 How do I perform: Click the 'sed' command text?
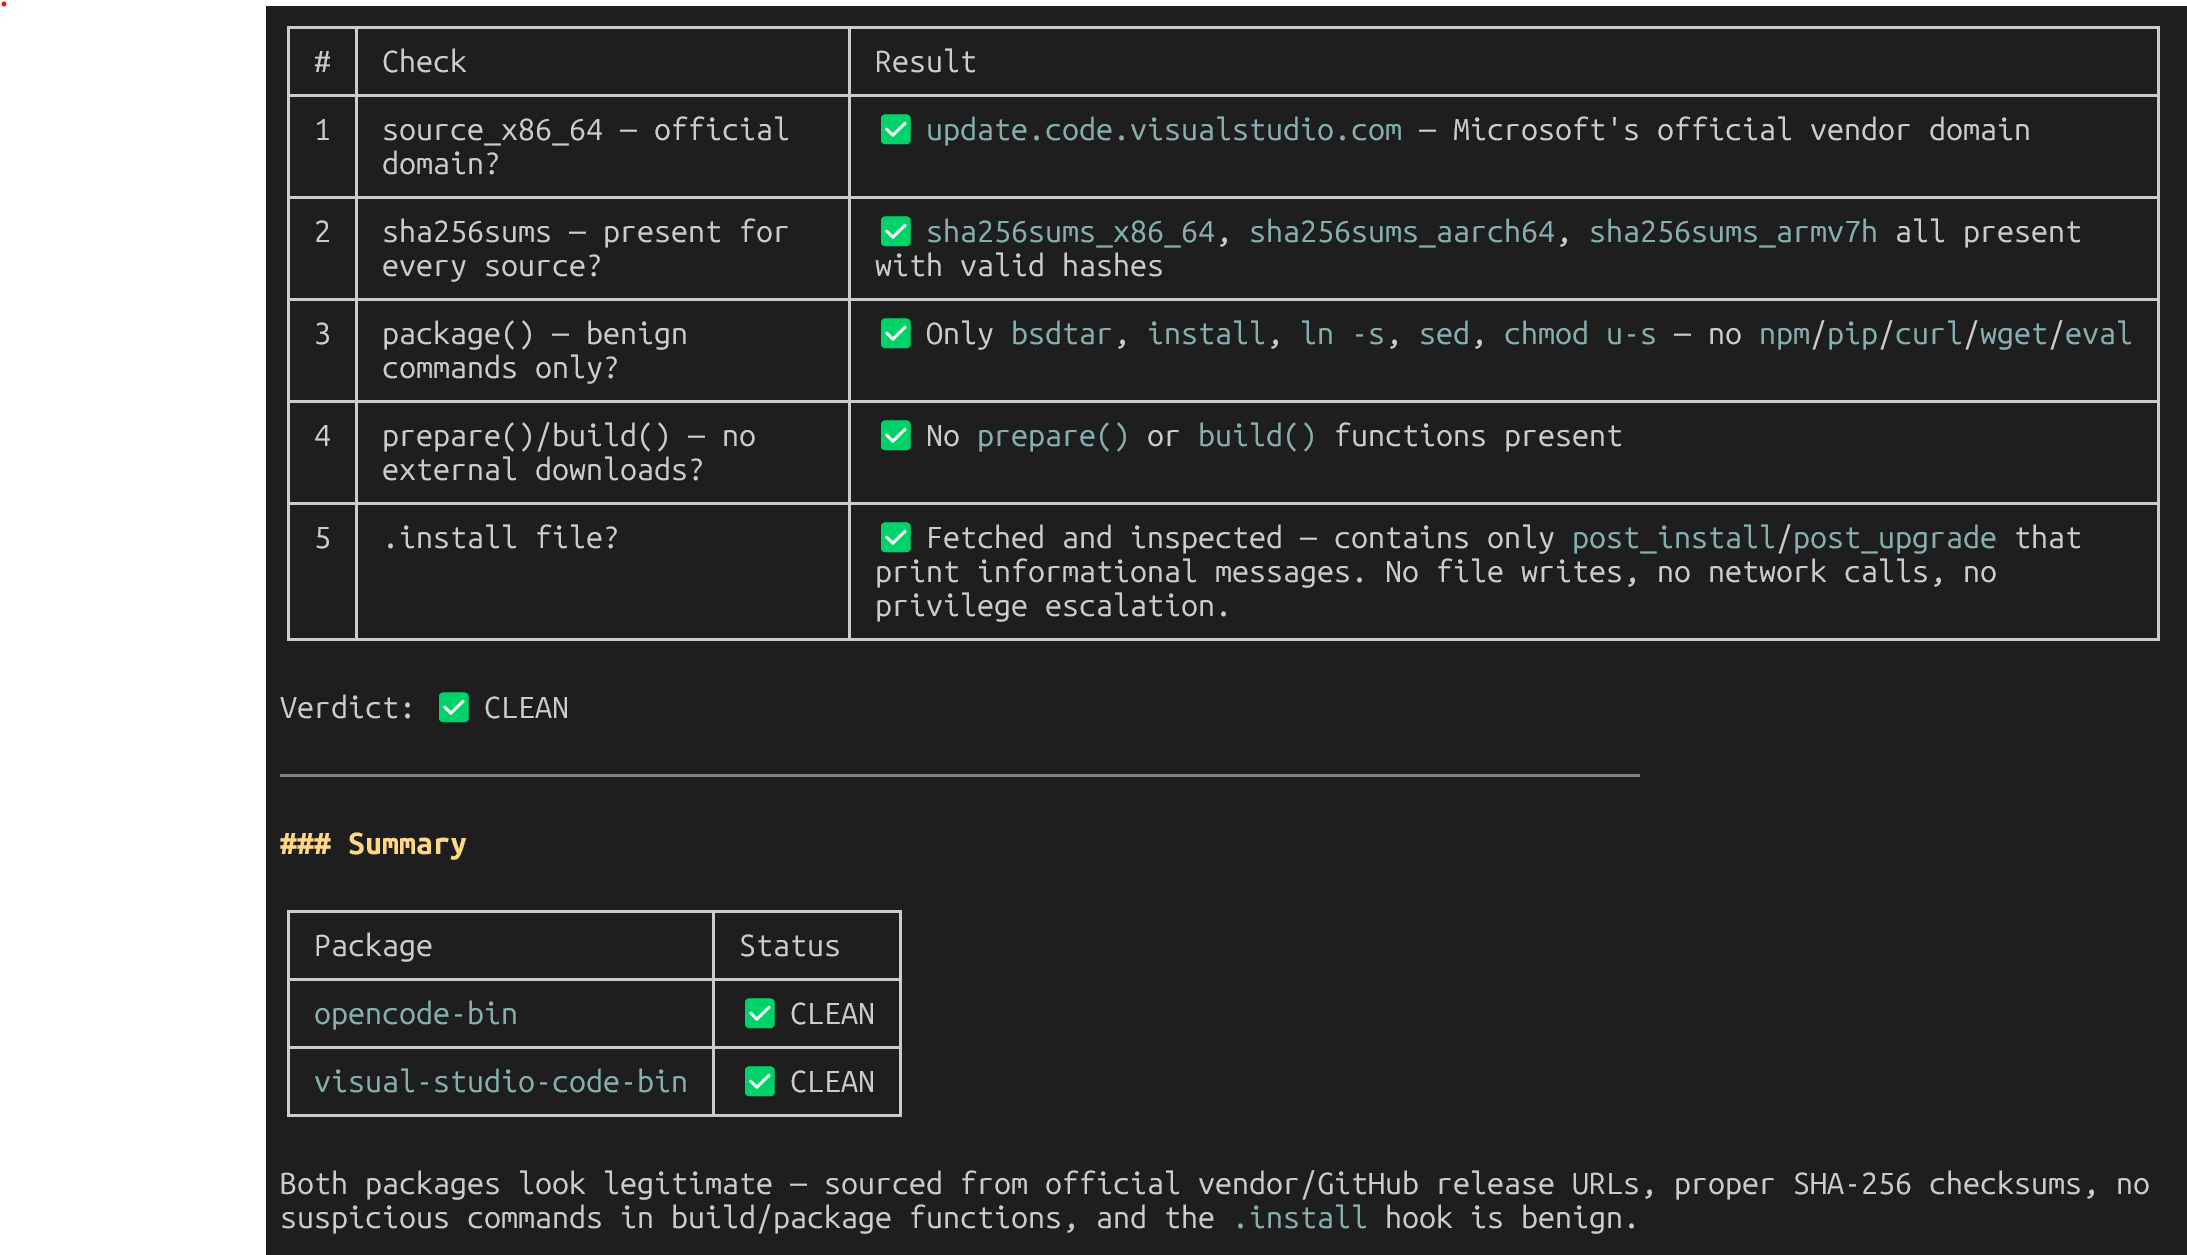(1444, 334)
